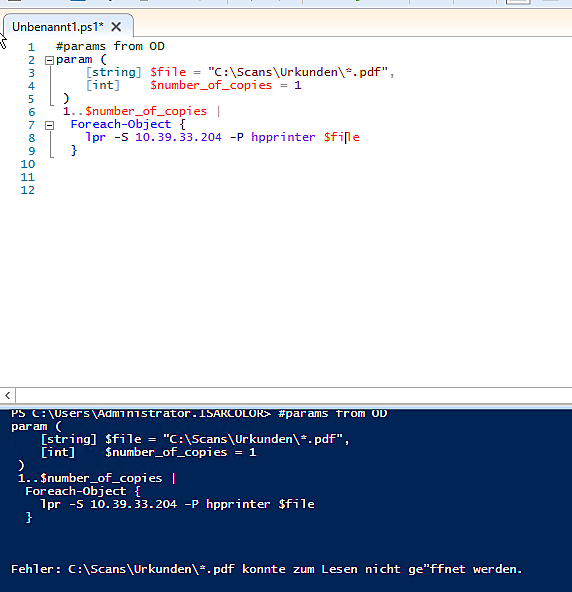
Task: Click the lpr command on editor line 8
Action: [x=96, y=137]
